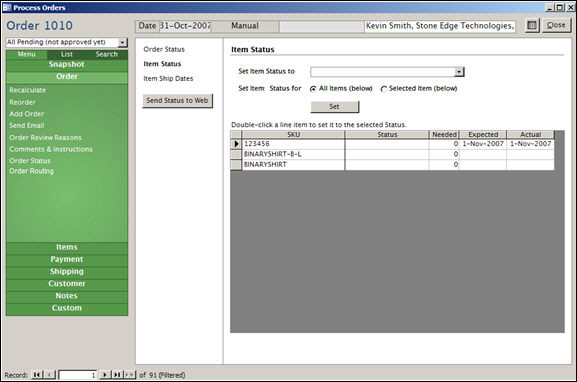Click Actual date 1-Nov-2007 cell
The width and height of the screenshot is (577, 382).
coord(530,144)
